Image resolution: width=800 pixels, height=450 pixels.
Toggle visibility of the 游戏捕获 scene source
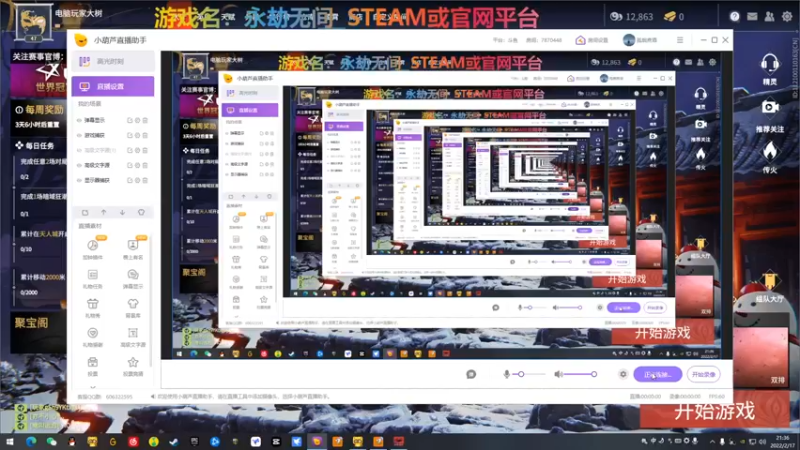(79, 135)
